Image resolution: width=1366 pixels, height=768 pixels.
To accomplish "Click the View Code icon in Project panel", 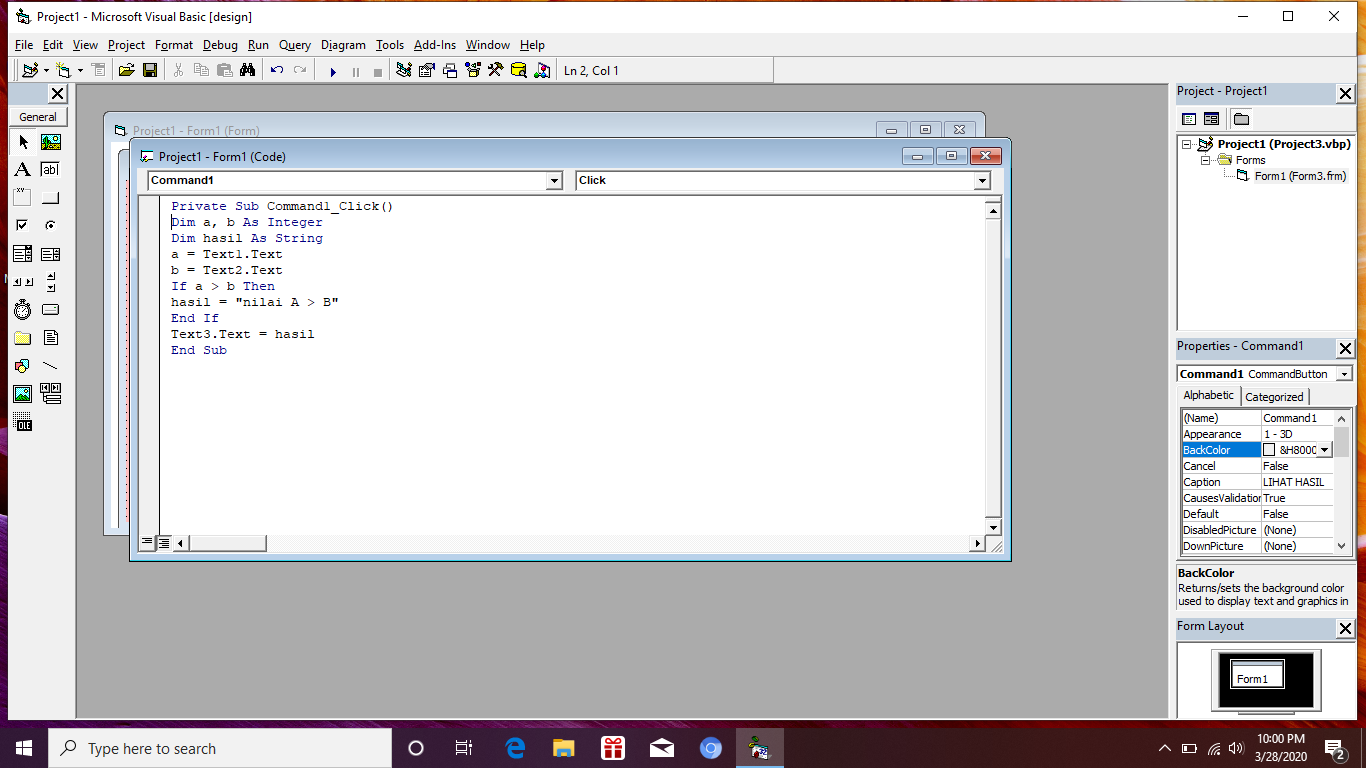I will click(x=1190, y=119).
